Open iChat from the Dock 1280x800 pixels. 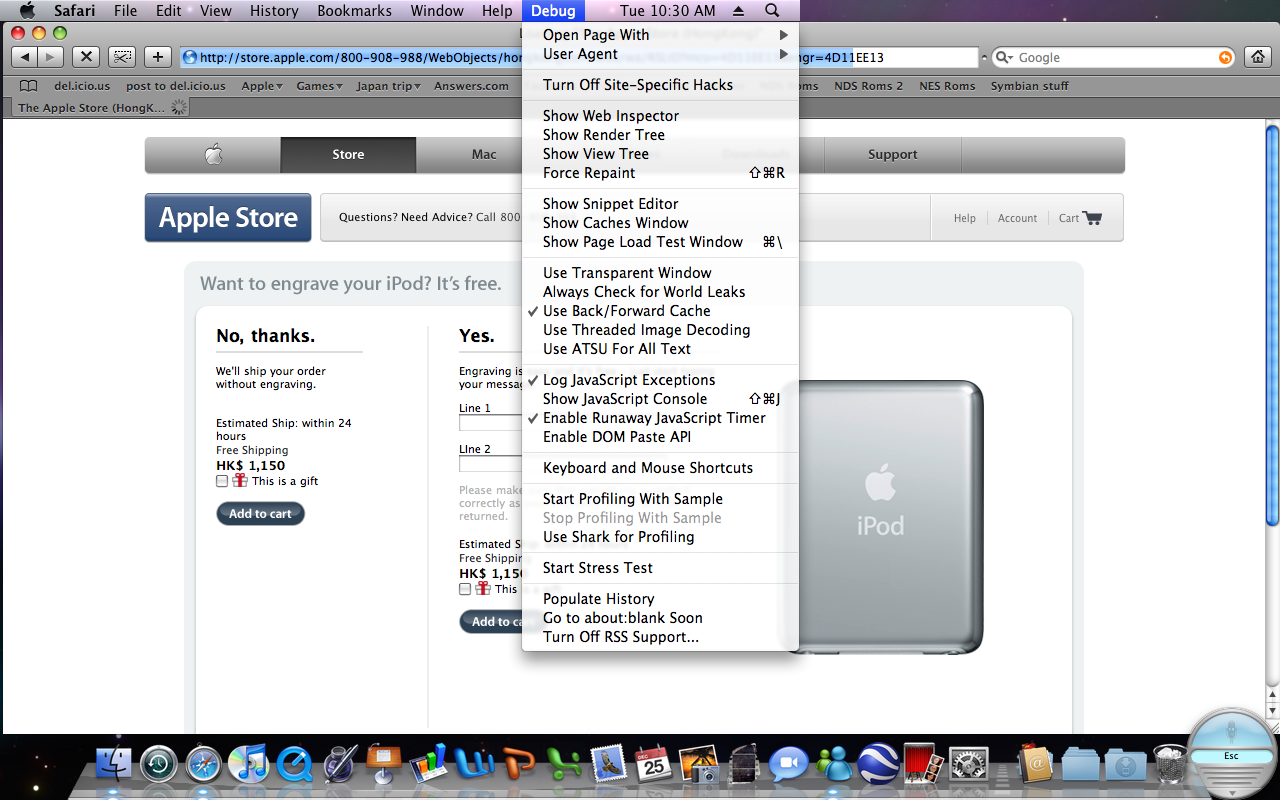[789, 765]
